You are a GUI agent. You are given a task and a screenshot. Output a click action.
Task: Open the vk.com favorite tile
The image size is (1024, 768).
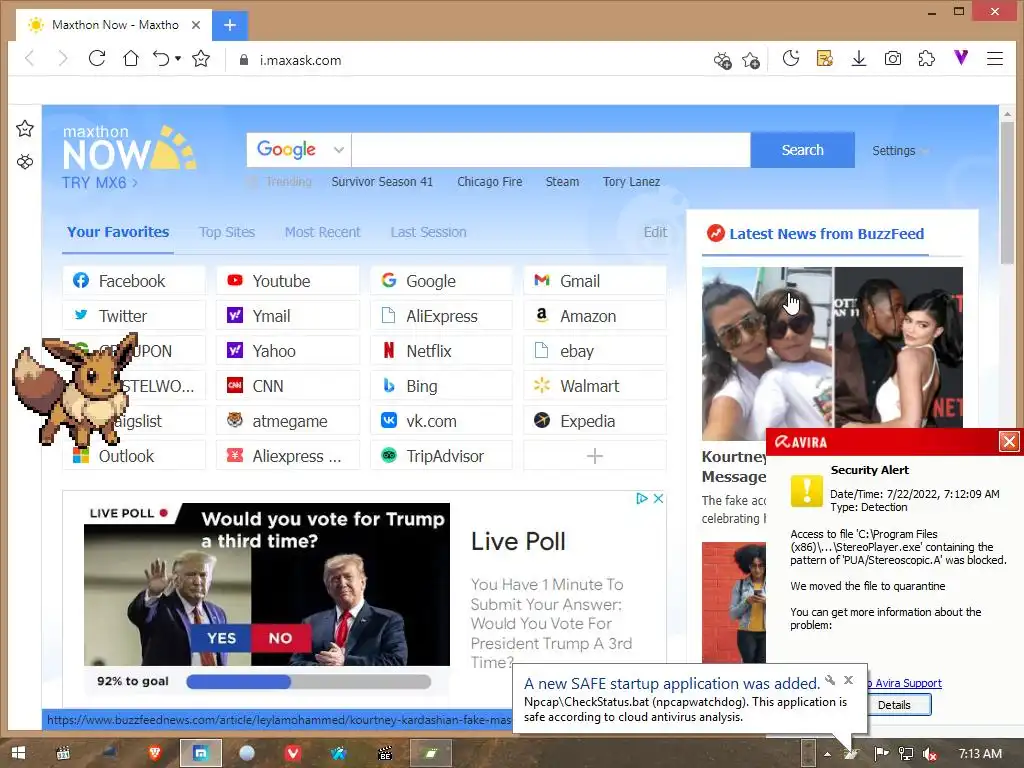tap(441, 421)
